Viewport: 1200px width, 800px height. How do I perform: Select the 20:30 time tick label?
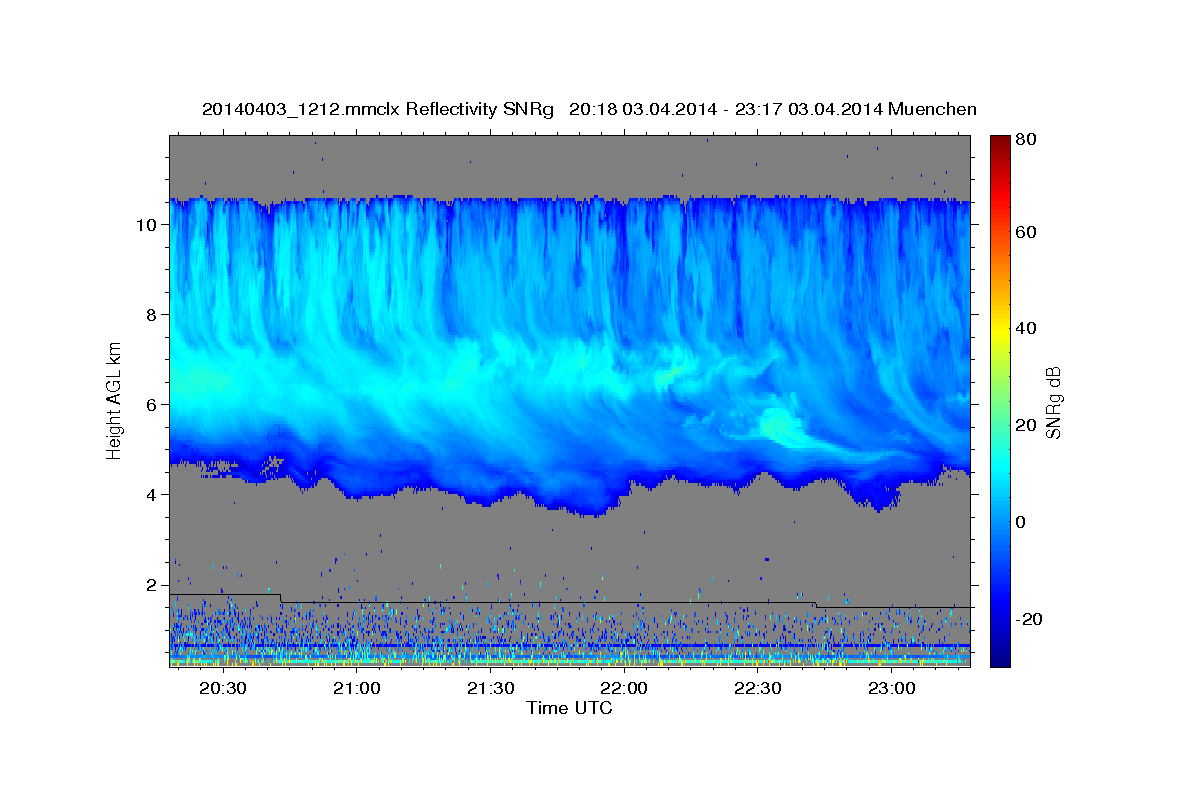tap(222, 689)
